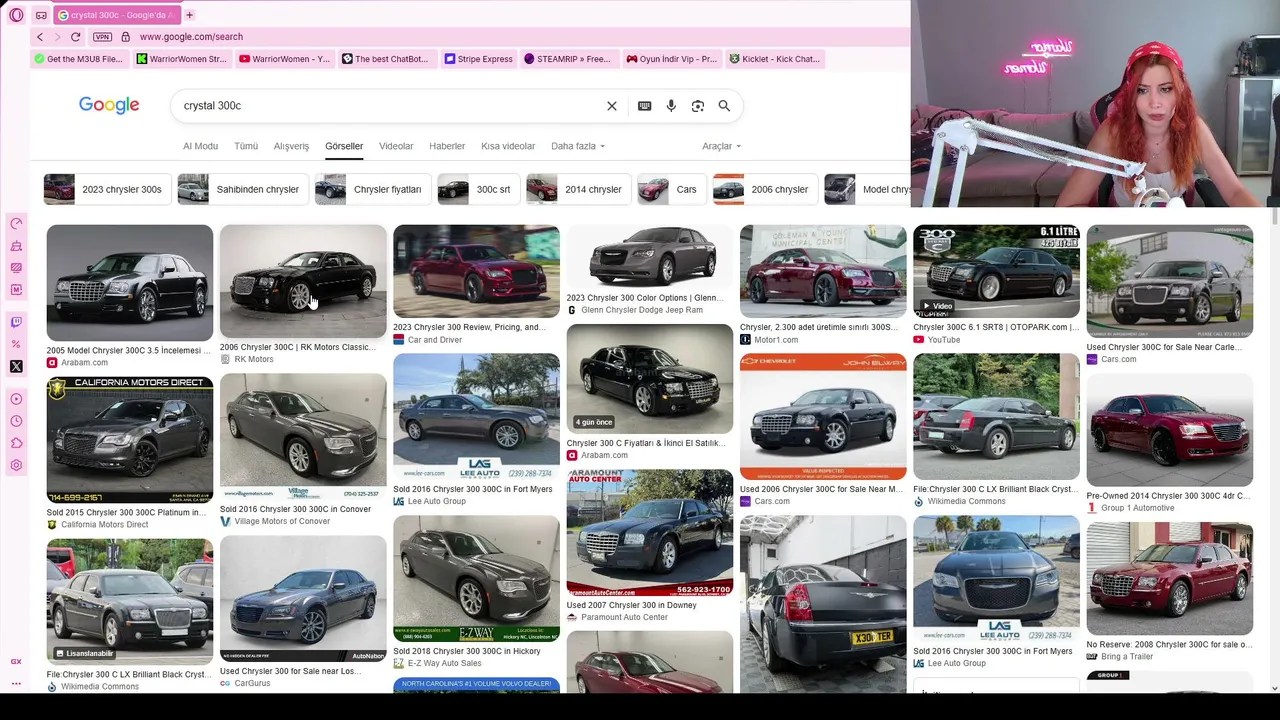The image size is (1280, 720).
Task: Search by image with the lens icon
Action: click(698, 106)
